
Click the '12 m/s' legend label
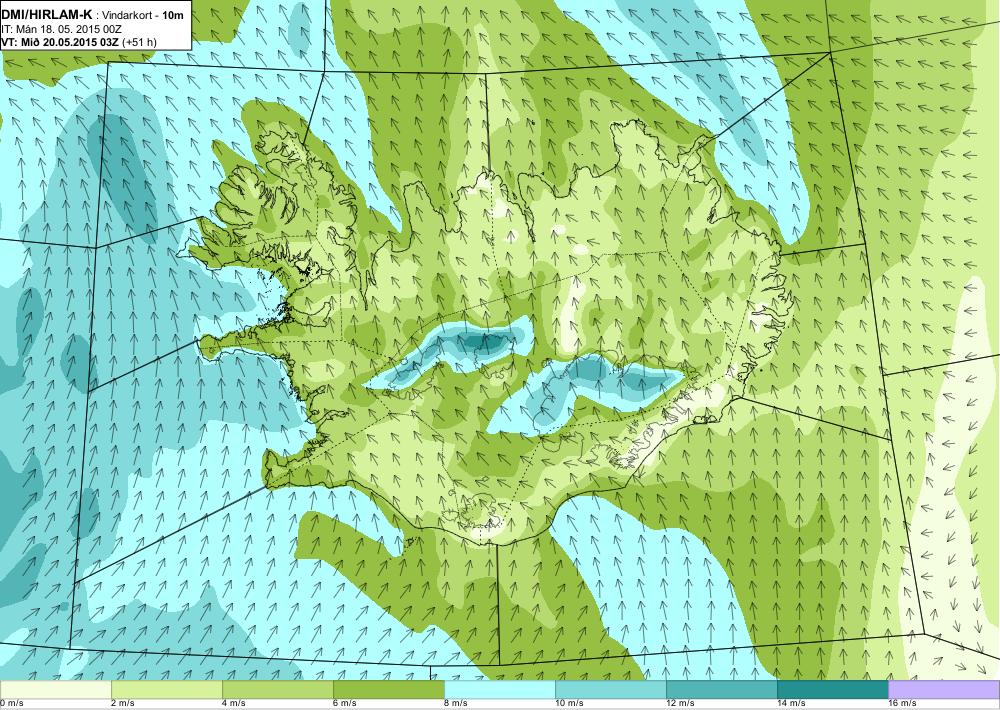(x=680, y=704)
